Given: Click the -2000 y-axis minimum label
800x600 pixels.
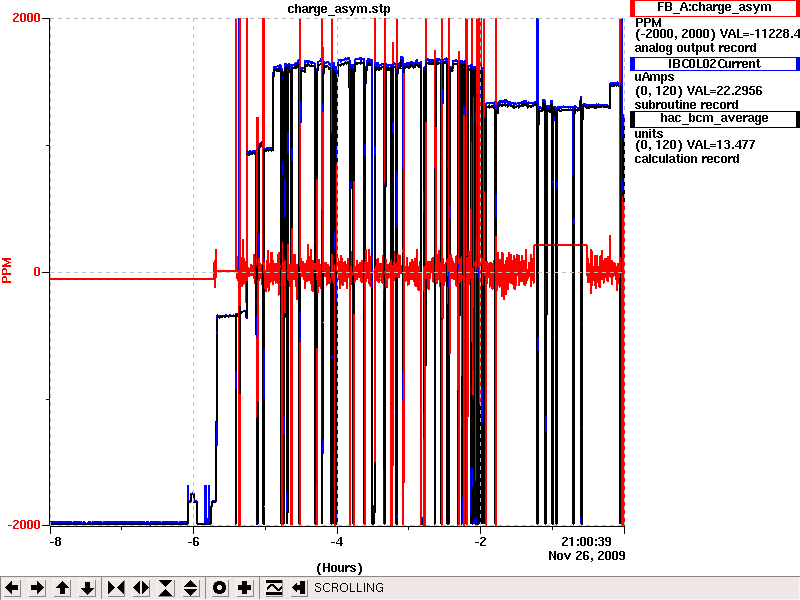Looking at the screenshot, I should [x=23, y=525].
